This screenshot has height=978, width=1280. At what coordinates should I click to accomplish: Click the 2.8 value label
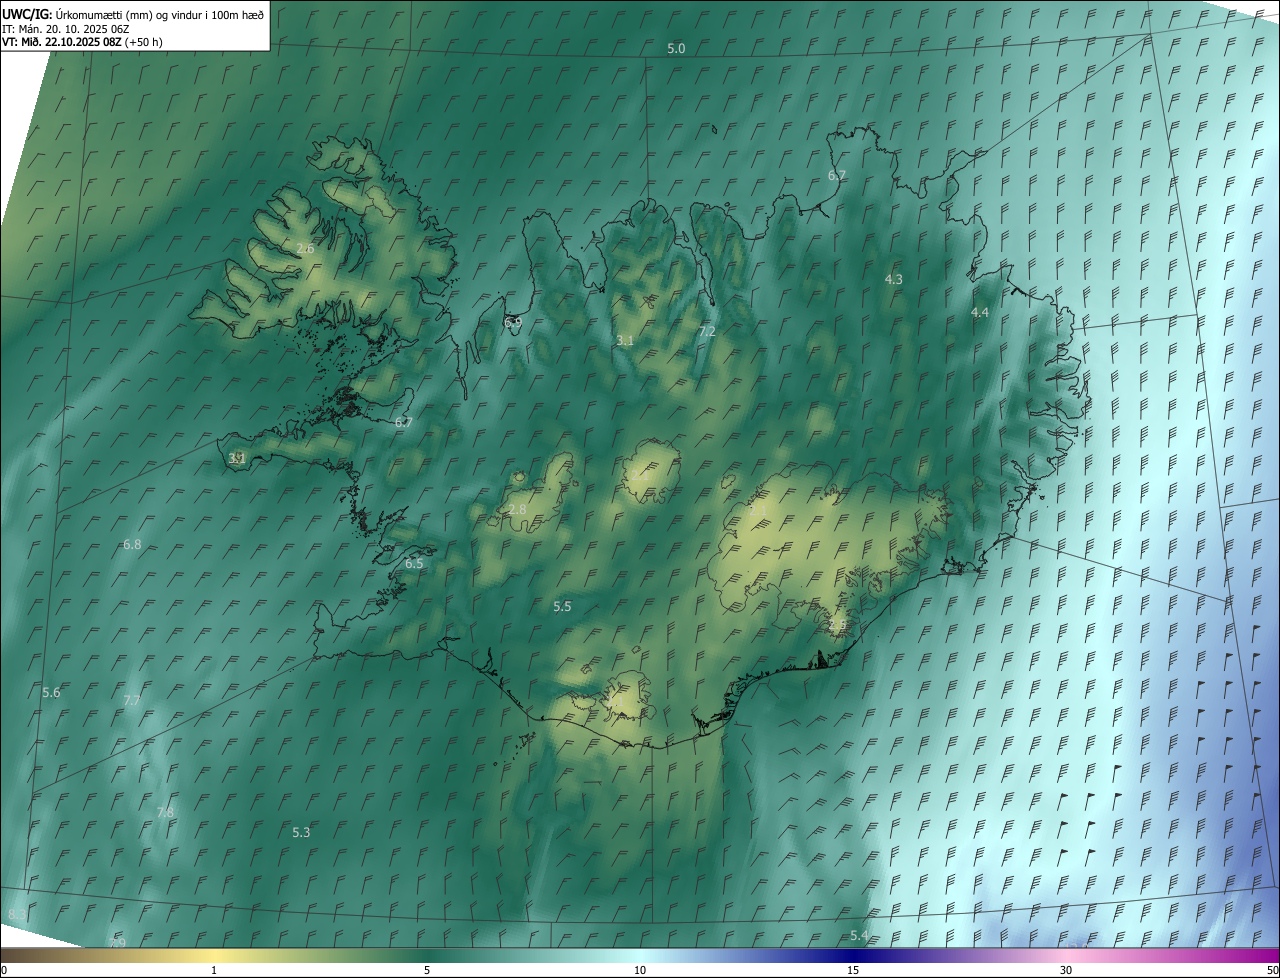(517, 510)
